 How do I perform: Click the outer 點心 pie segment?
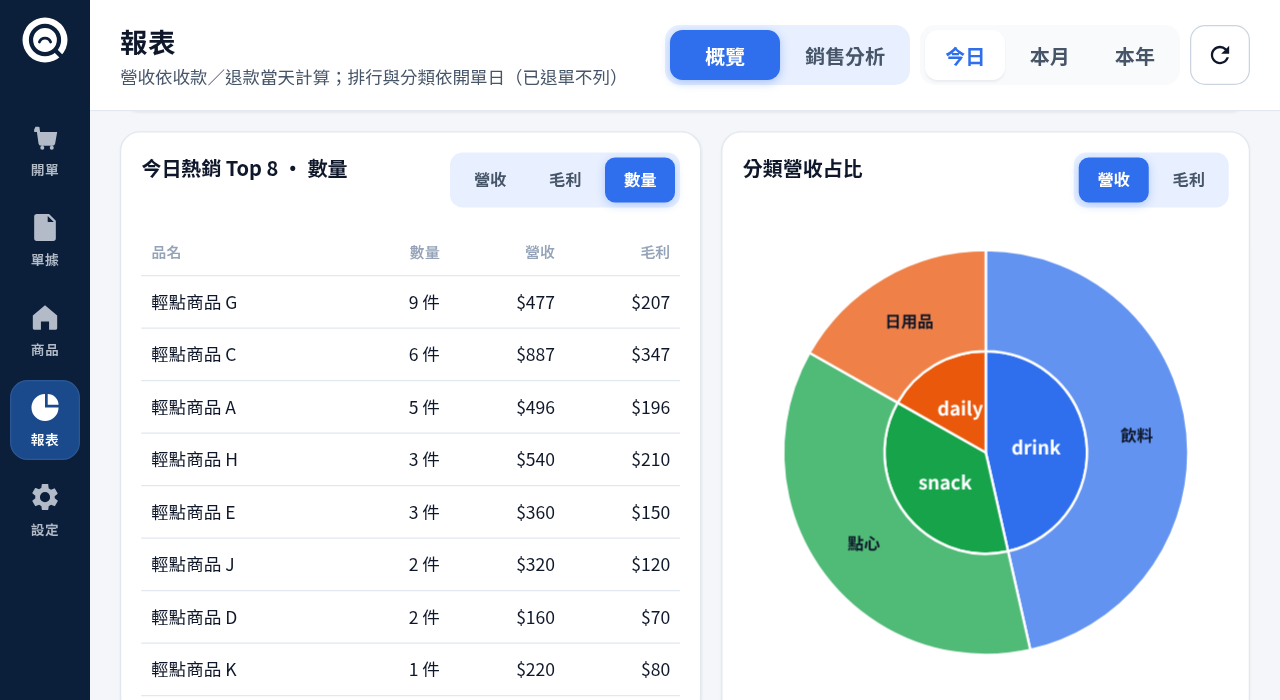(864, 544)
